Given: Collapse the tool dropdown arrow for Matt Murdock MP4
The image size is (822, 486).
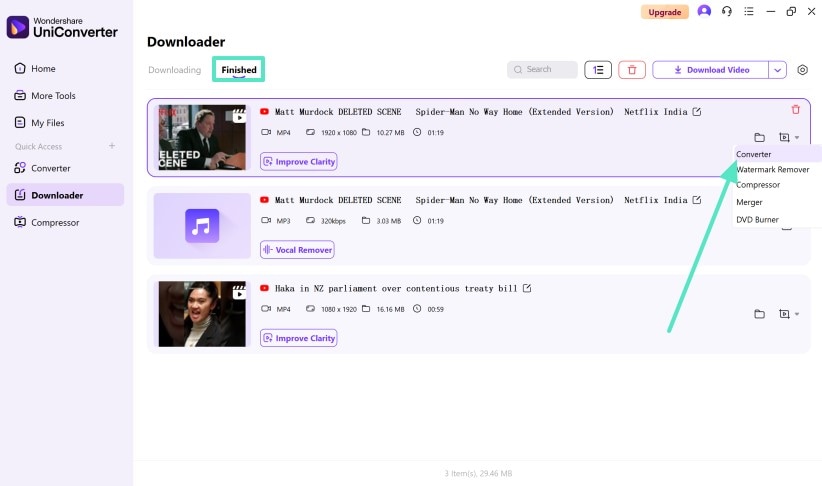Looking at the screenshot, I should 797,137.
